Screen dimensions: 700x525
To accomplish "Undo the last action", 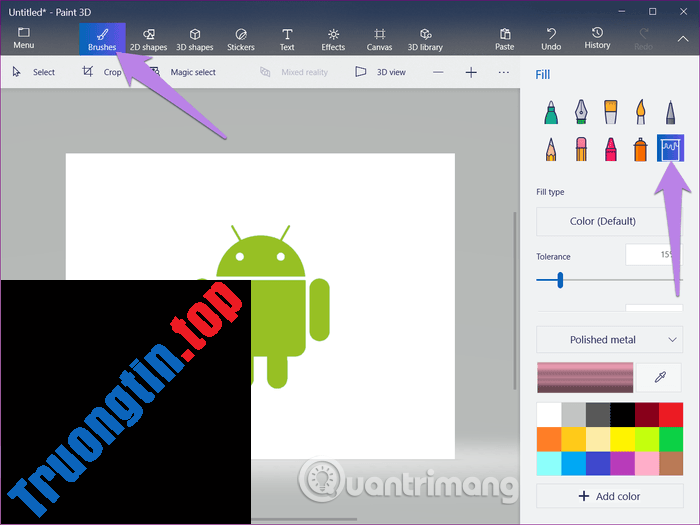I will [551, 39].
